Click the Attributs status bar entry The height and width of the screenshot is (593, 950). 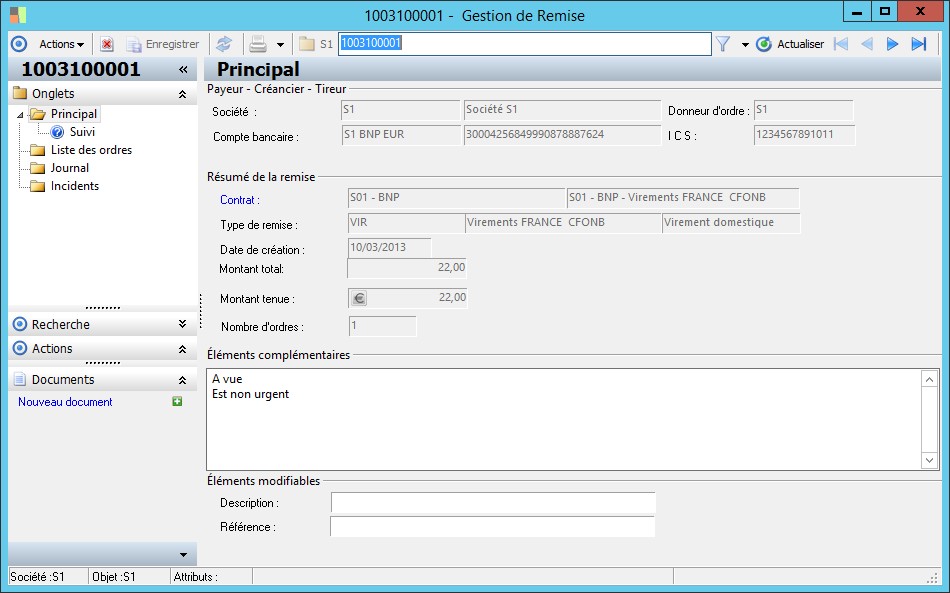(x=196, y=577)
